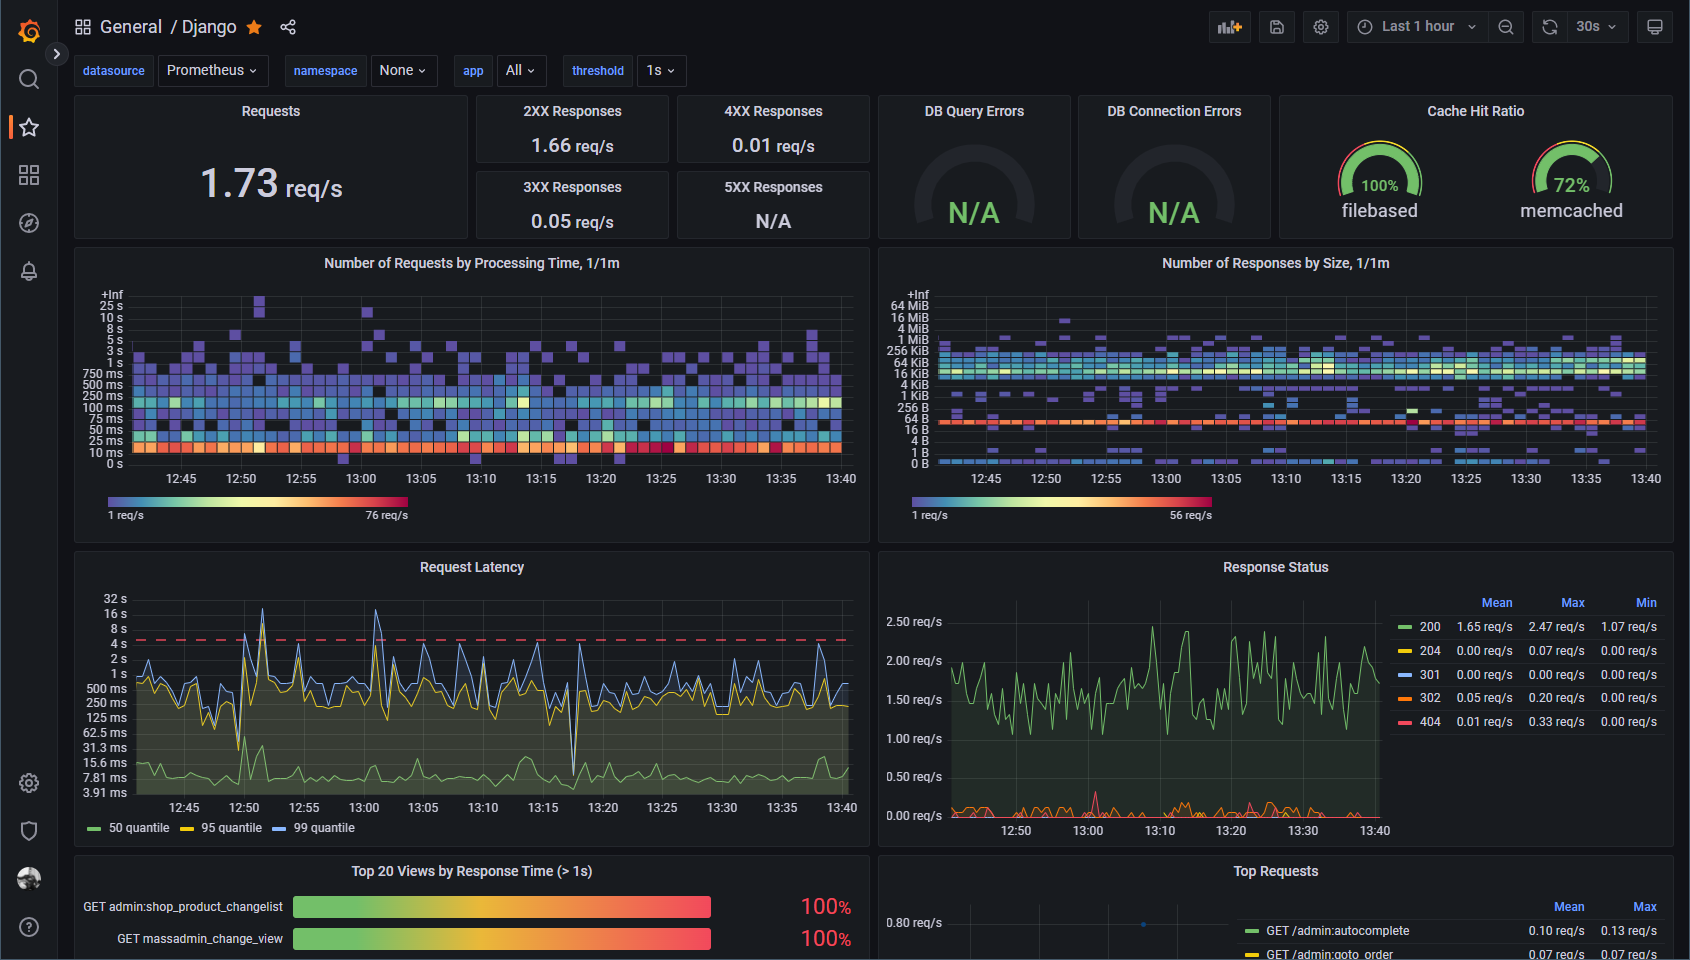This screenshot has width=1690, height=960.
Task: Toggle the 99 quantile legend series
Action: (324, 828)
